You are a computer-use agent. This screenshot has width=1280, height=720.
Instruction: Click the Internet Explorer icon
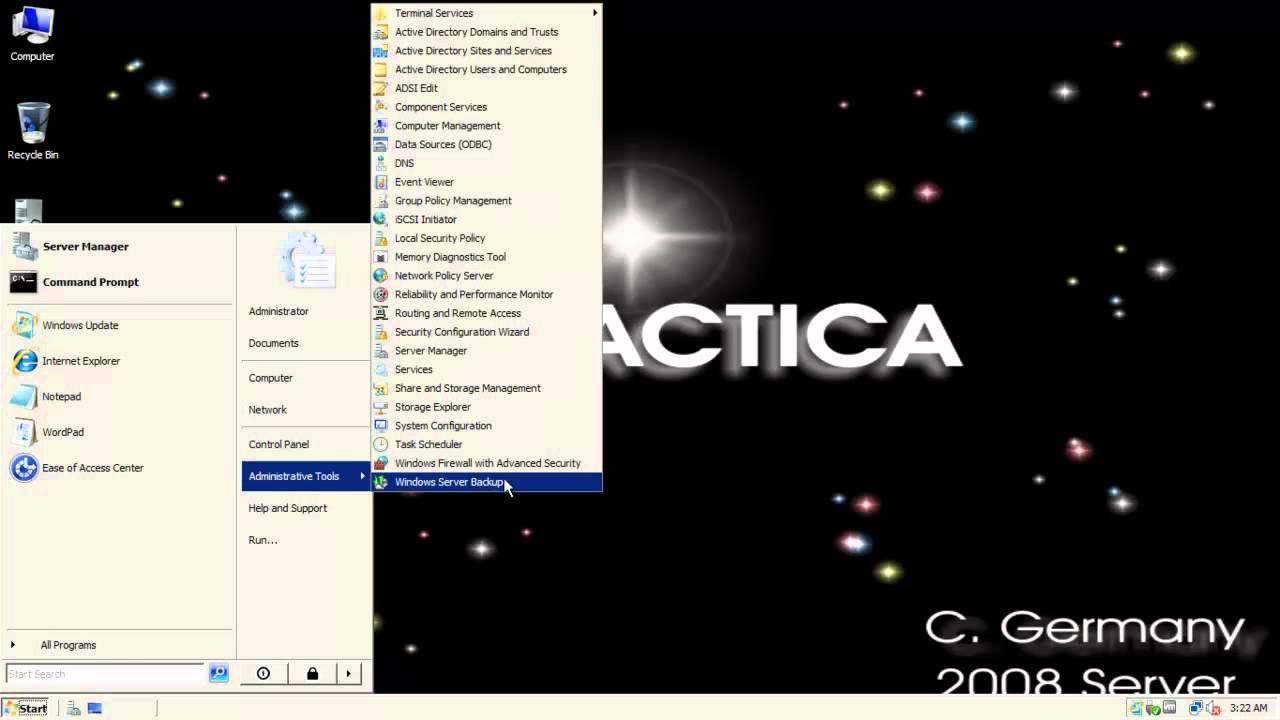(x=24, y=361)
